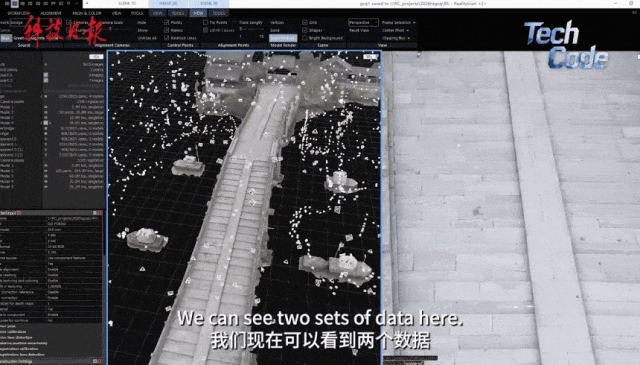640x365 pixels.
Task: Toggle visibility icon of upper Model 2 row
Action: pos(46,112)
